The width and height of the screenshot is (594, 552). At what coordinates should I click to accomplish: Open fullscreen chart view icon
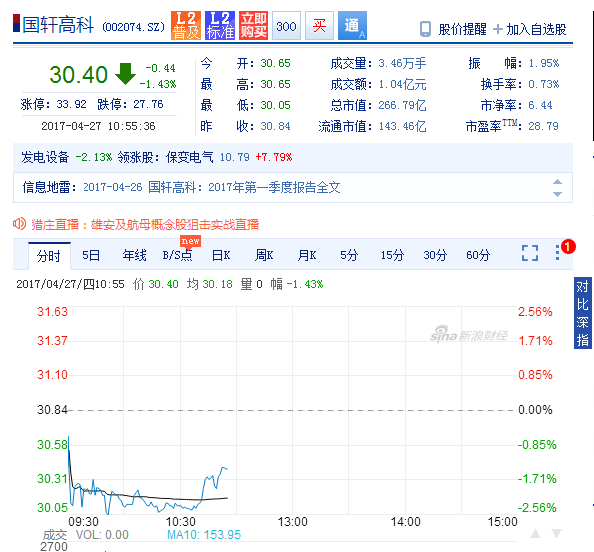pyautogui.click(x=530, y=253)
